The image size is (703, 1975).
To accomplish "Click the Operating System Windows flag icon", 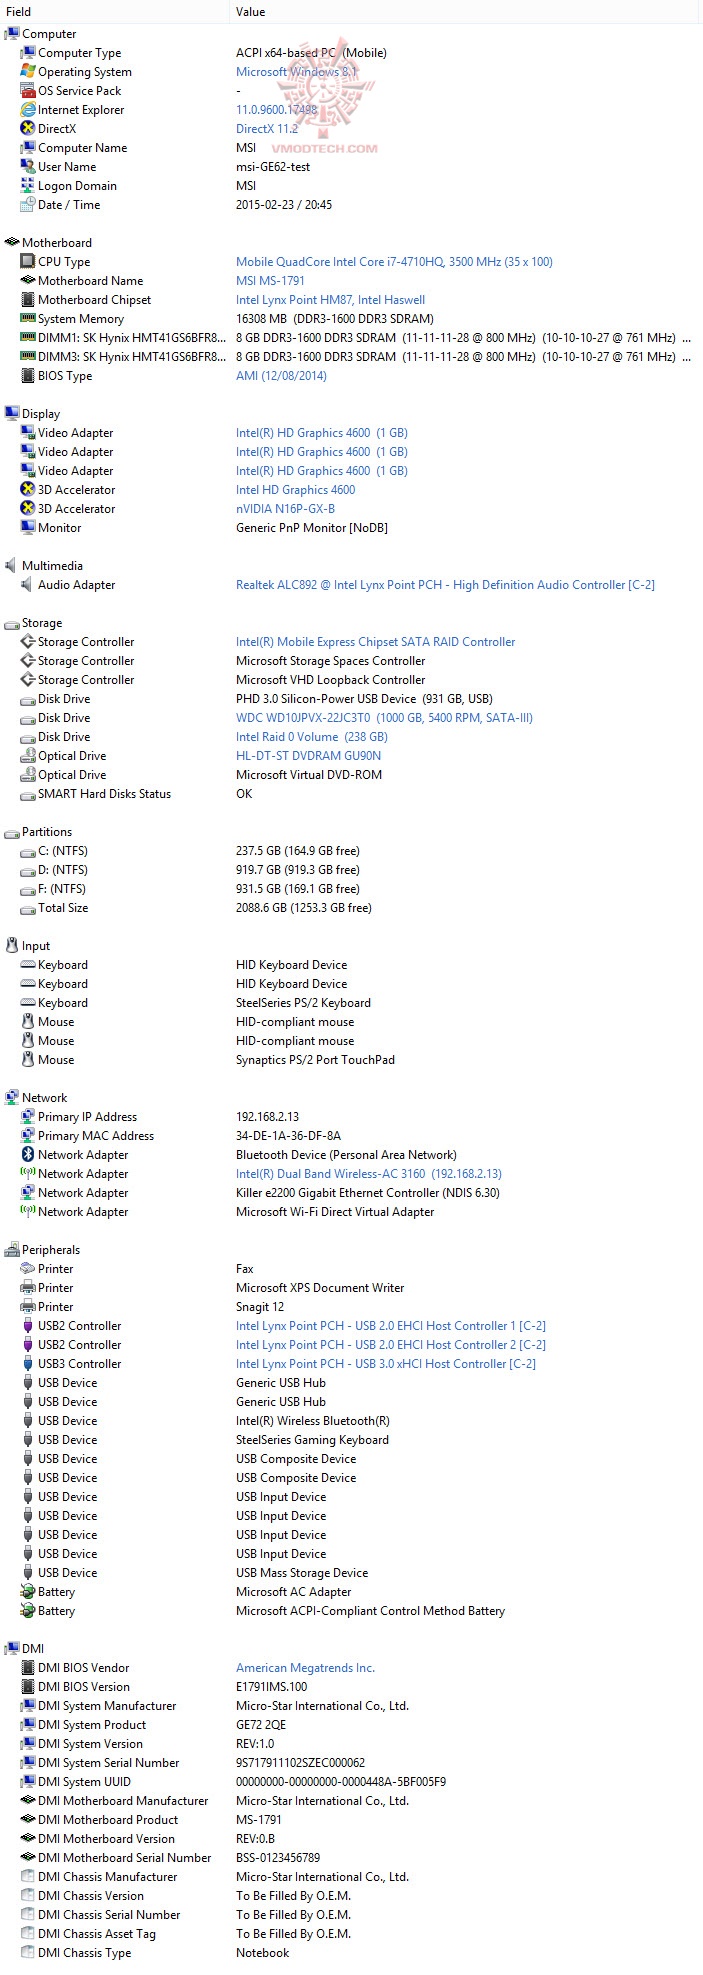I will pyautogui.click(x=28, y=72).
